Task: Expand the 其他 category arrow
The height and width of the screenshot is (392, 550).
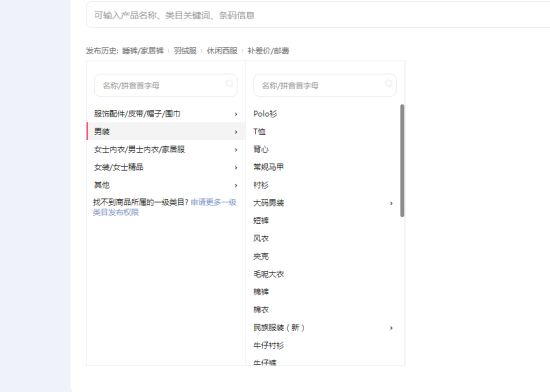Action: point(236,185)
